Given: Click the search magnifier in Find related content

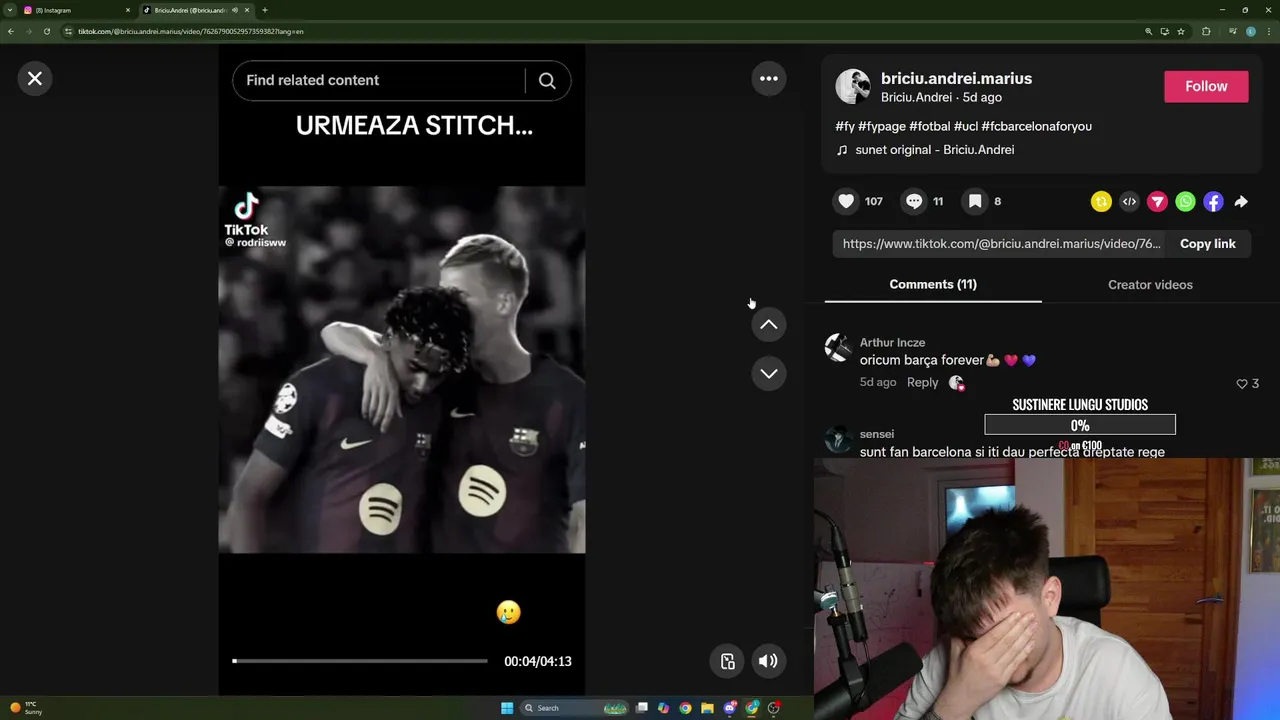Looking at the screenshot, I should click(547, 80).
